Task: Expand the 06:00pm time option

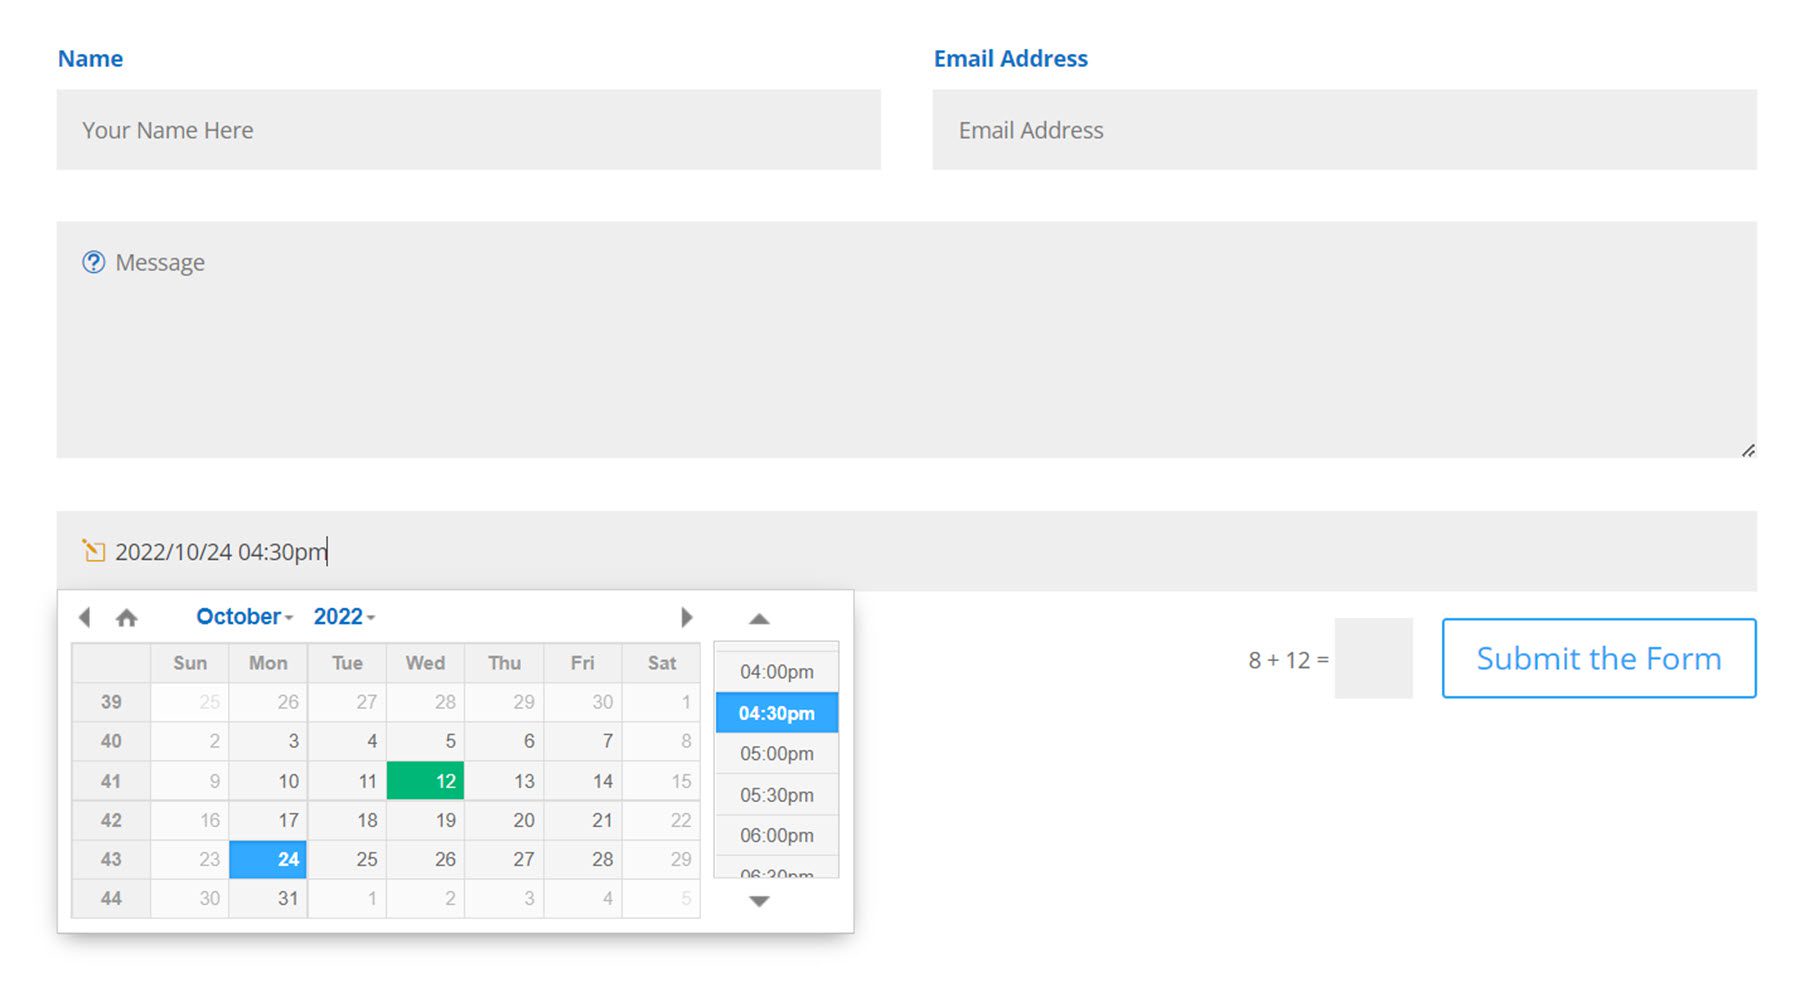Action: point(777,835)
